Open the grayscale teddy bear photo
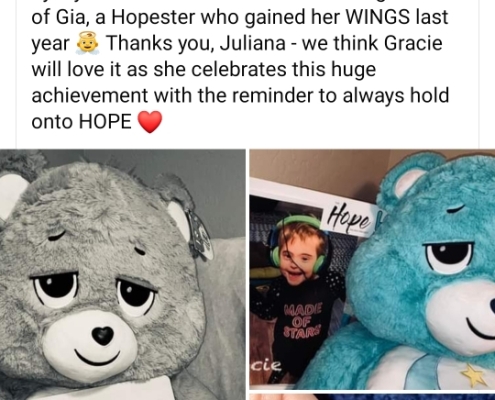This screenshot has height=400, width=495. (x=123, y=274)
